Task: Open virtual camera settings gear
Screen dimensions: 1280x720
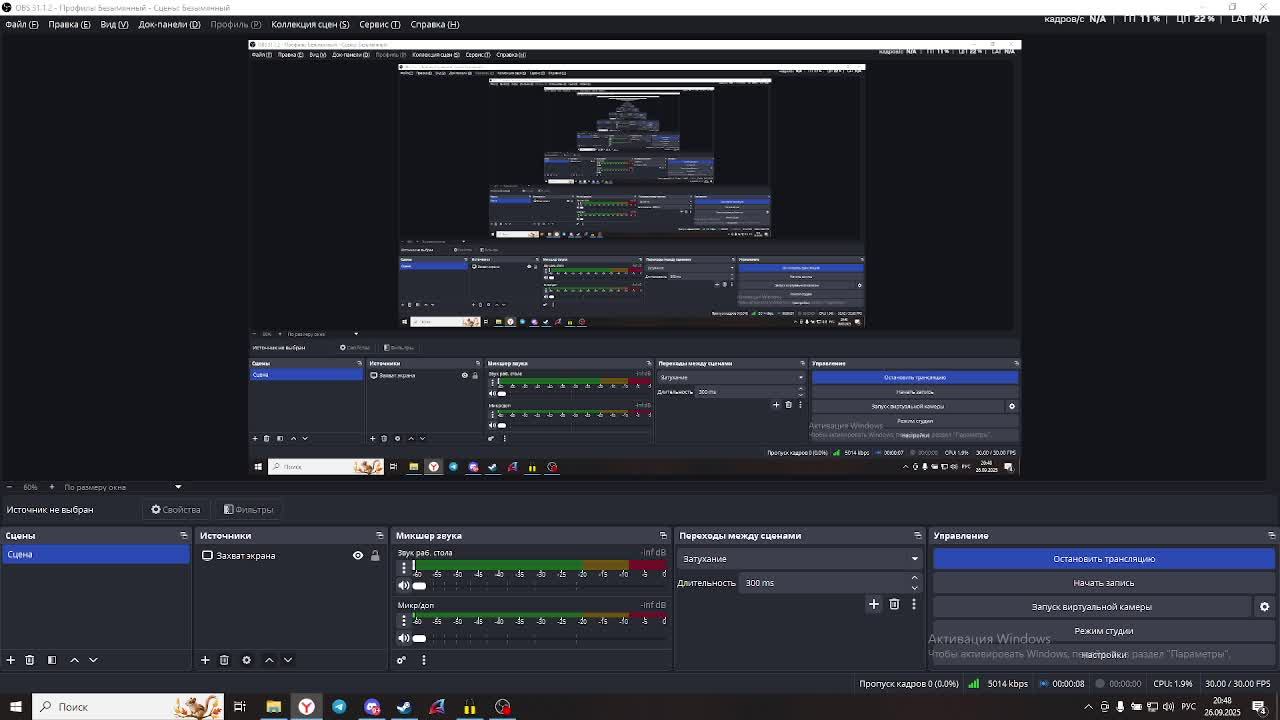Action: coord(1264,607)
